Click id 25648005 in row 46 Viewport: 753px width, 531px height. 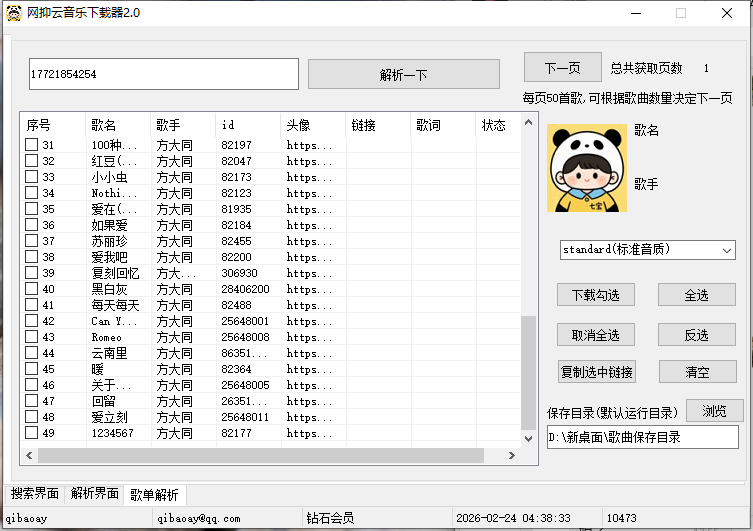tap(245, 385)
